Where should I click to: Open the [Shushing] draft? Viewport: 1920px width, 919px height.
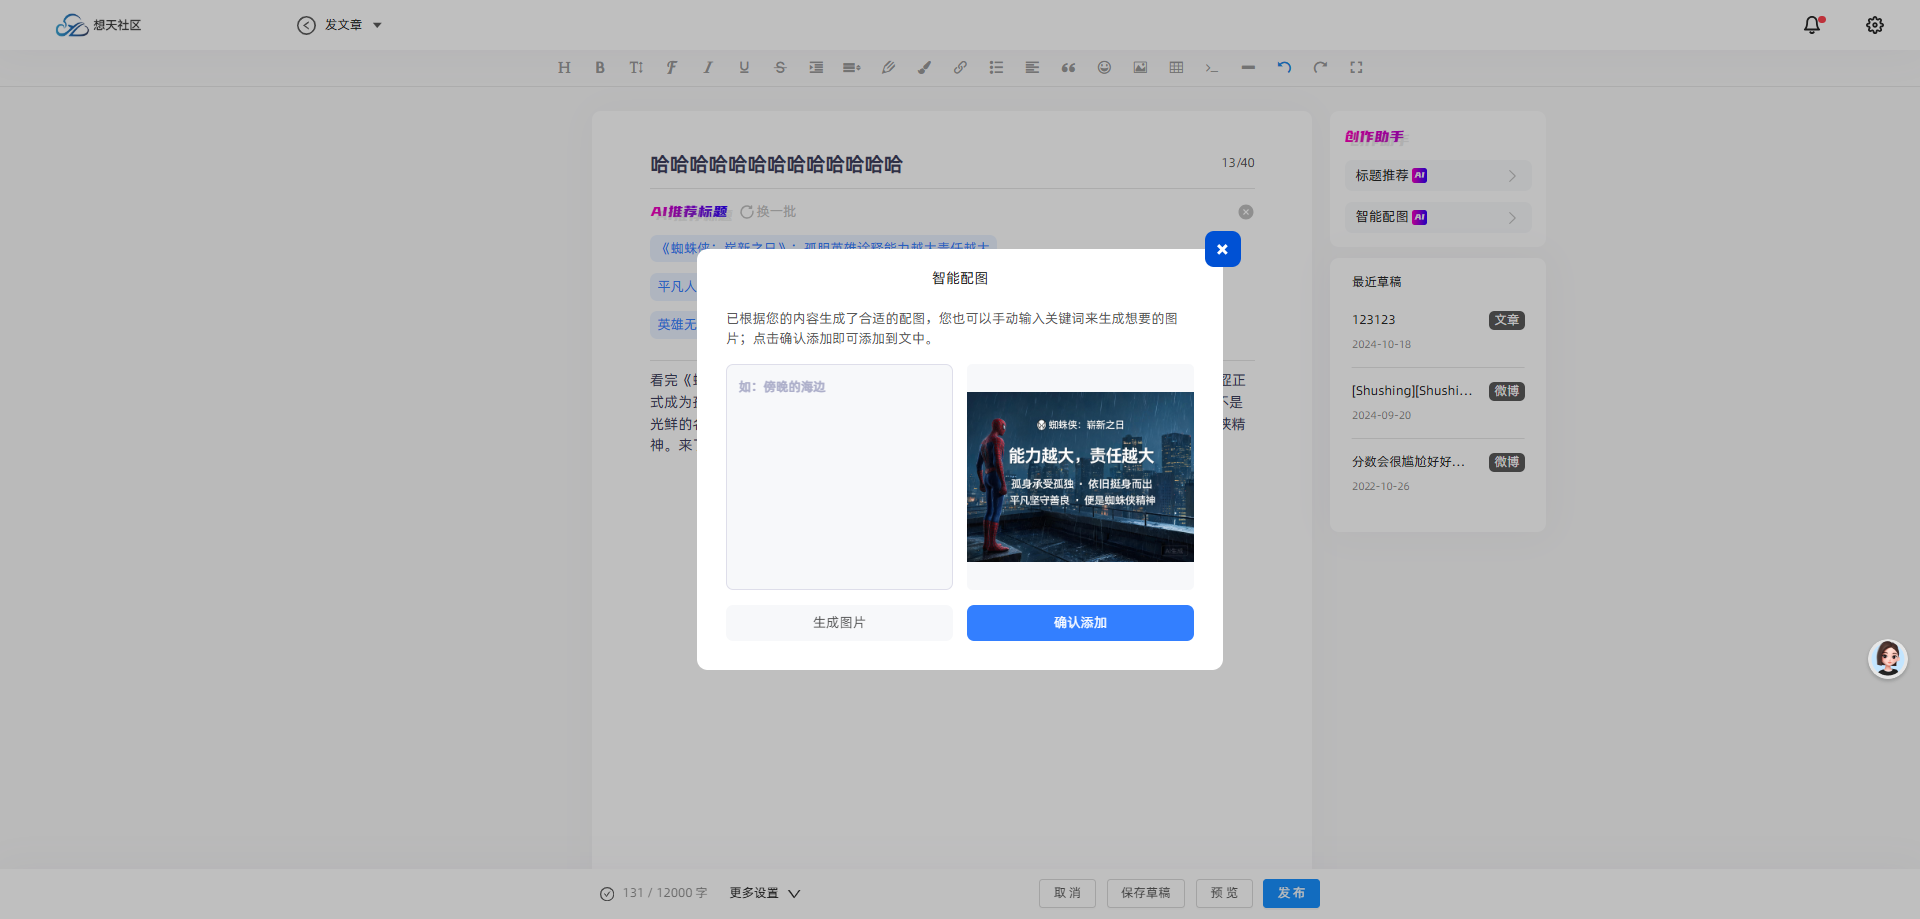[1412, 391]
